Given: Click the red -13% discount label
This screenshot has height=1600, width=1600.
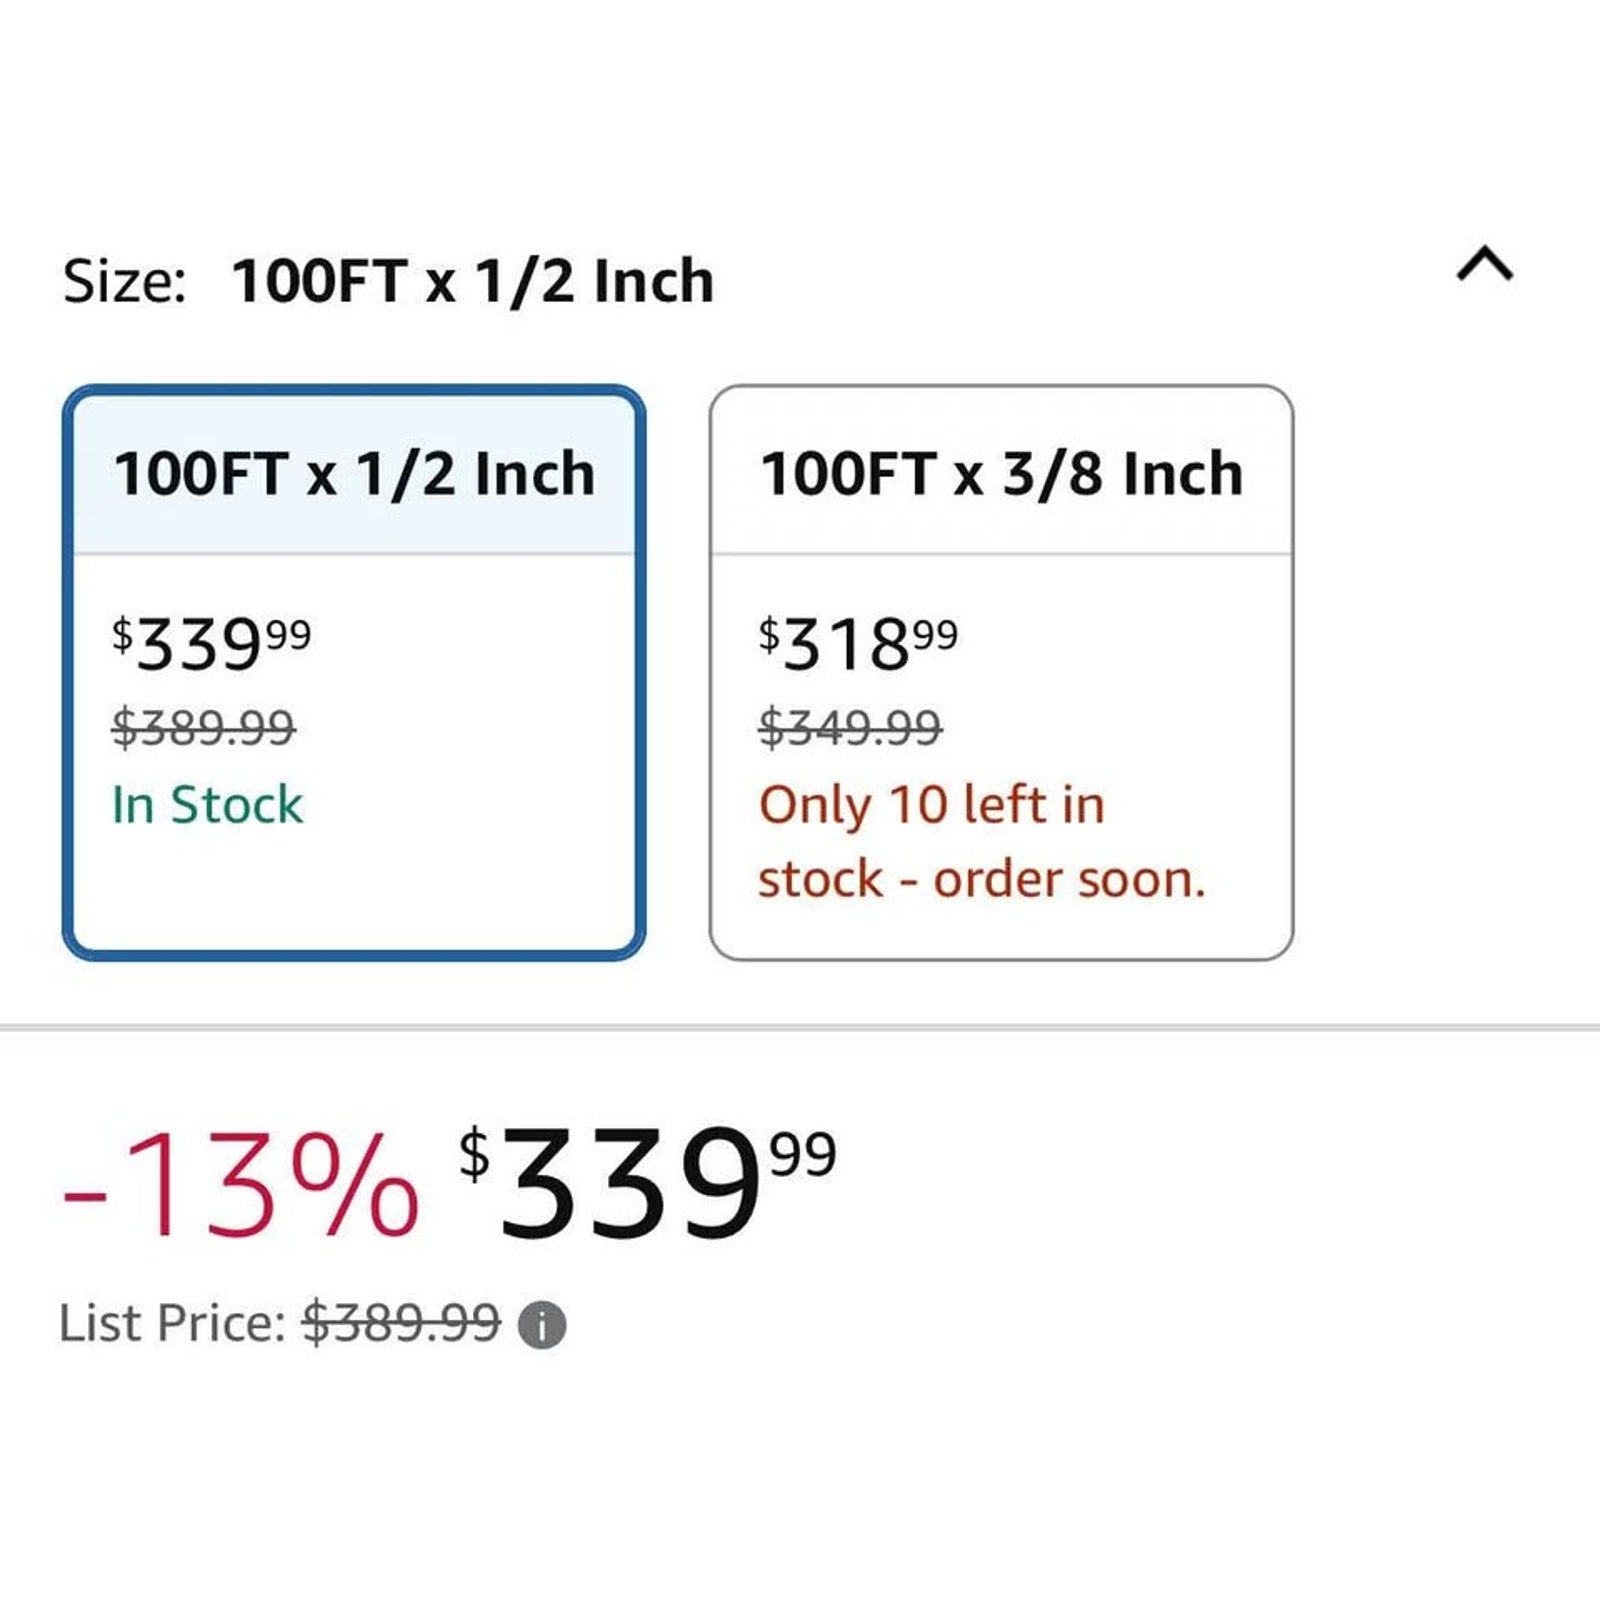Looking at the screenshot, I should [240, 1184].
